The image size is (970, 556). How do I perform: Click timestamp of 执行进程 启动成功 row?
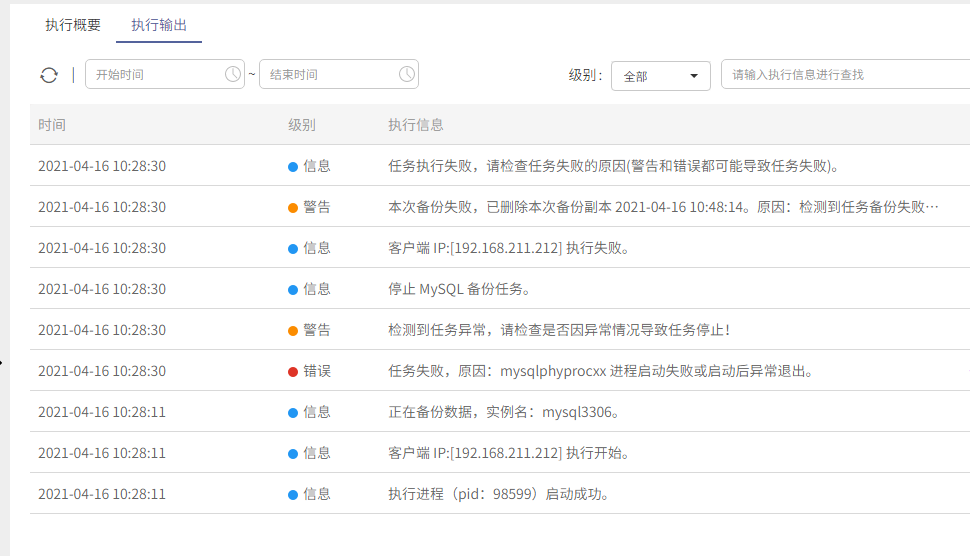102,494
